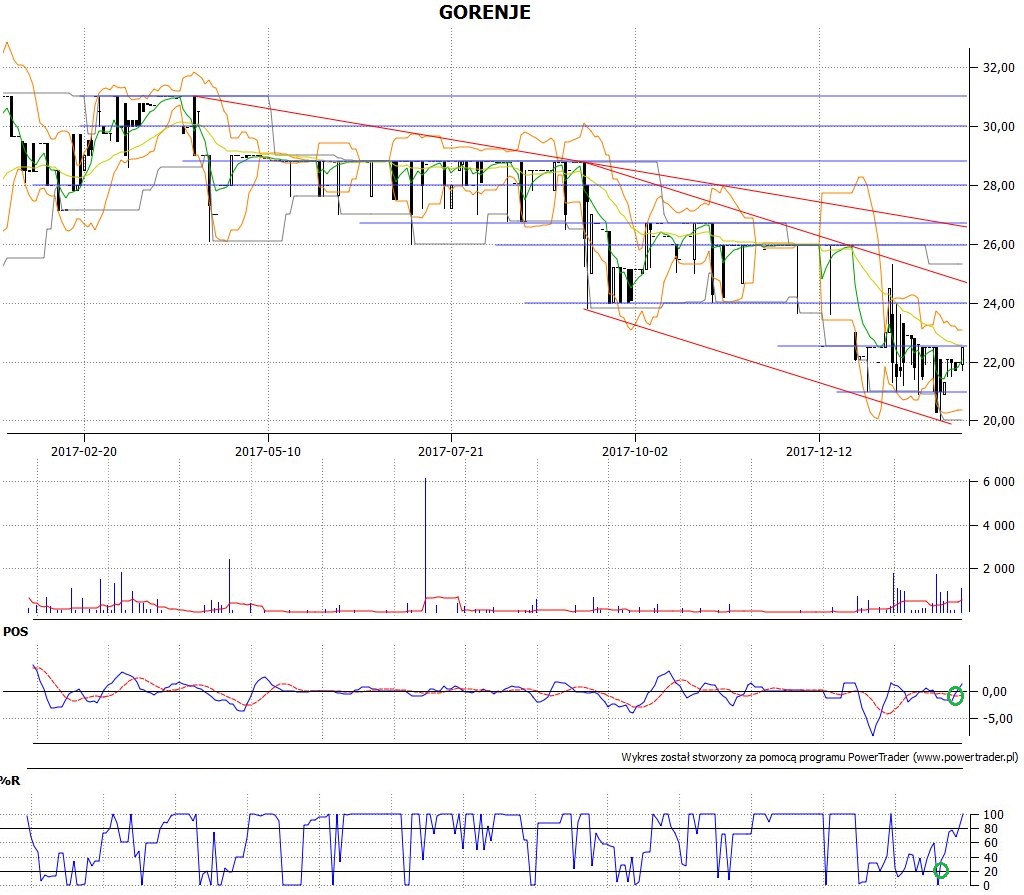1024x895 pixels.
Task: Click the 32,00 price axis label
Action: (999, 67)
